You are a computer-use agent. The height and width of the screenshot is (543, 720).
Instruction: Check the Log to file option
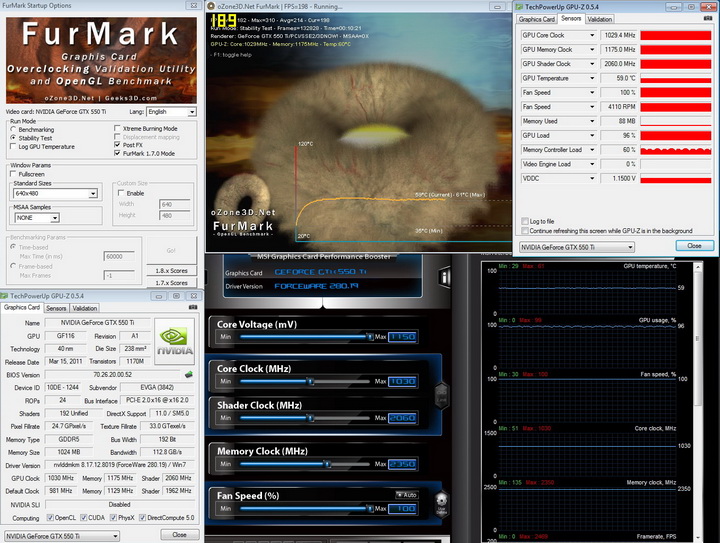[x=525, y=221]
